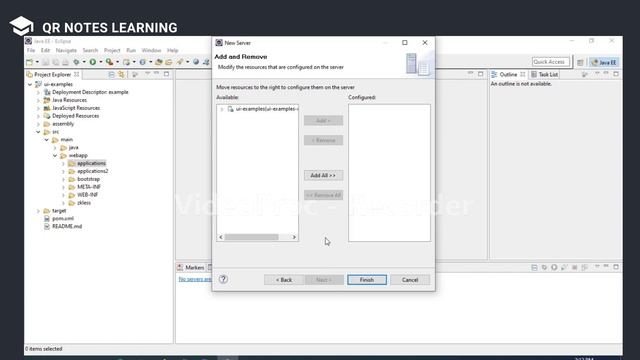
Task: Select the applications2 folder
Action: pos(93,171)
